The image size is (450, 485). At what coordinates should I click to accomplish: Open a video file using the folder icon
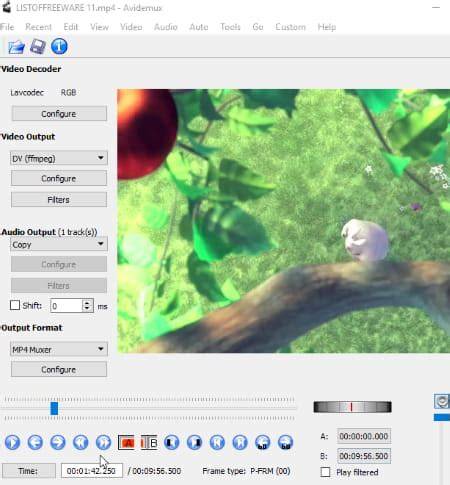(x=16, y=47)
